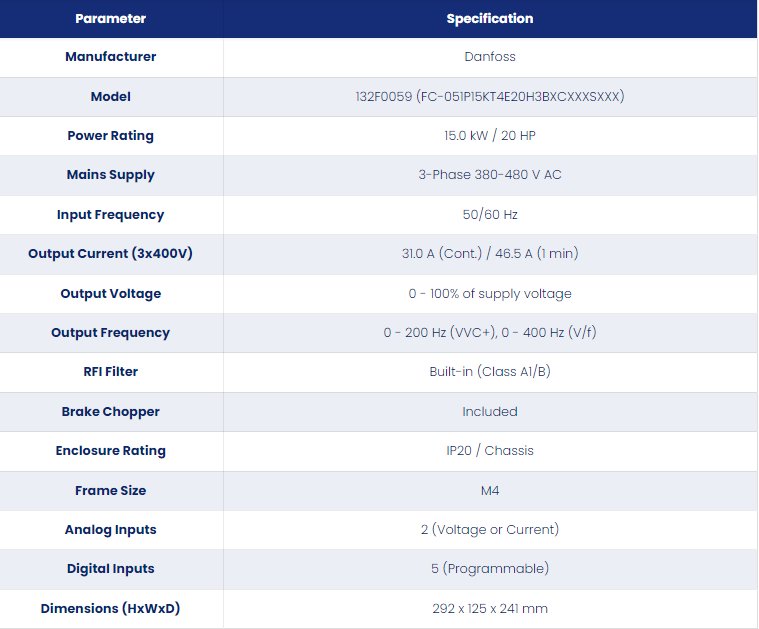Screen dimensions: 759x629
Task: Click the '5 (Programmable)' value
Action: [x=489, y=568]
